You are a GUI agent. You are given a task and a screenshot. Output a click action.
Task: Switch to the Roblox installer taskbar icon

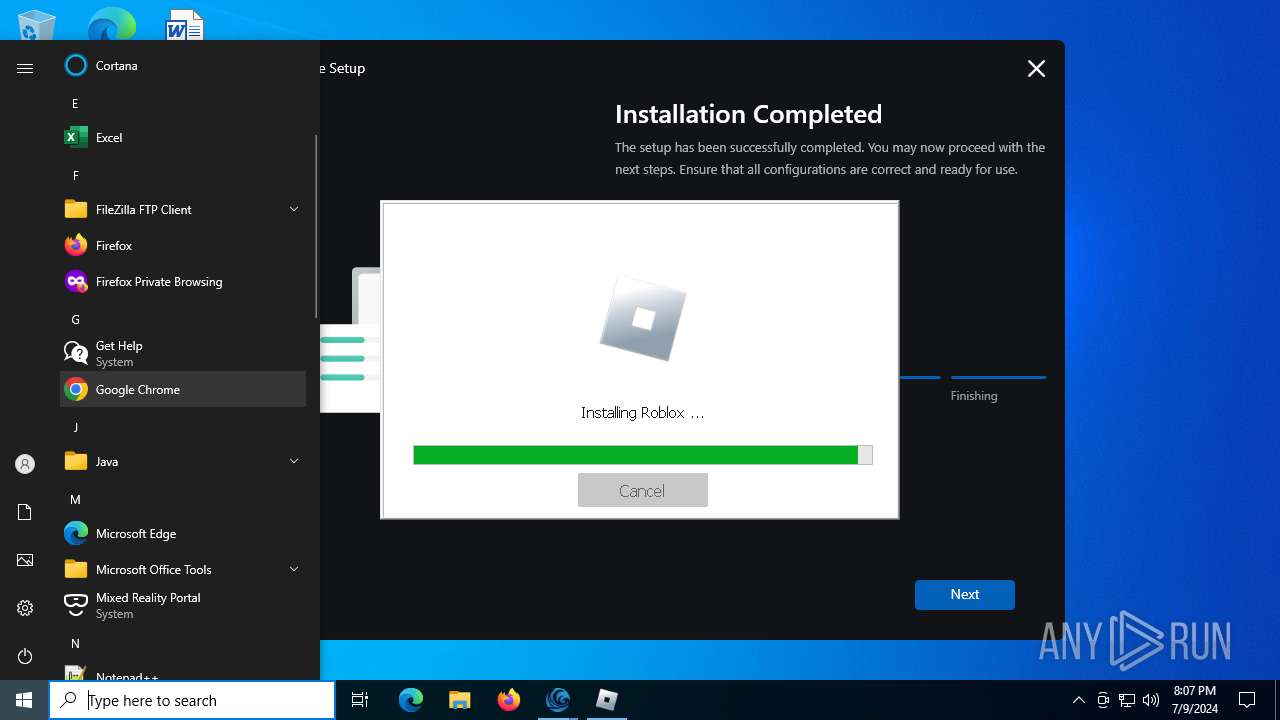[606, 700]
